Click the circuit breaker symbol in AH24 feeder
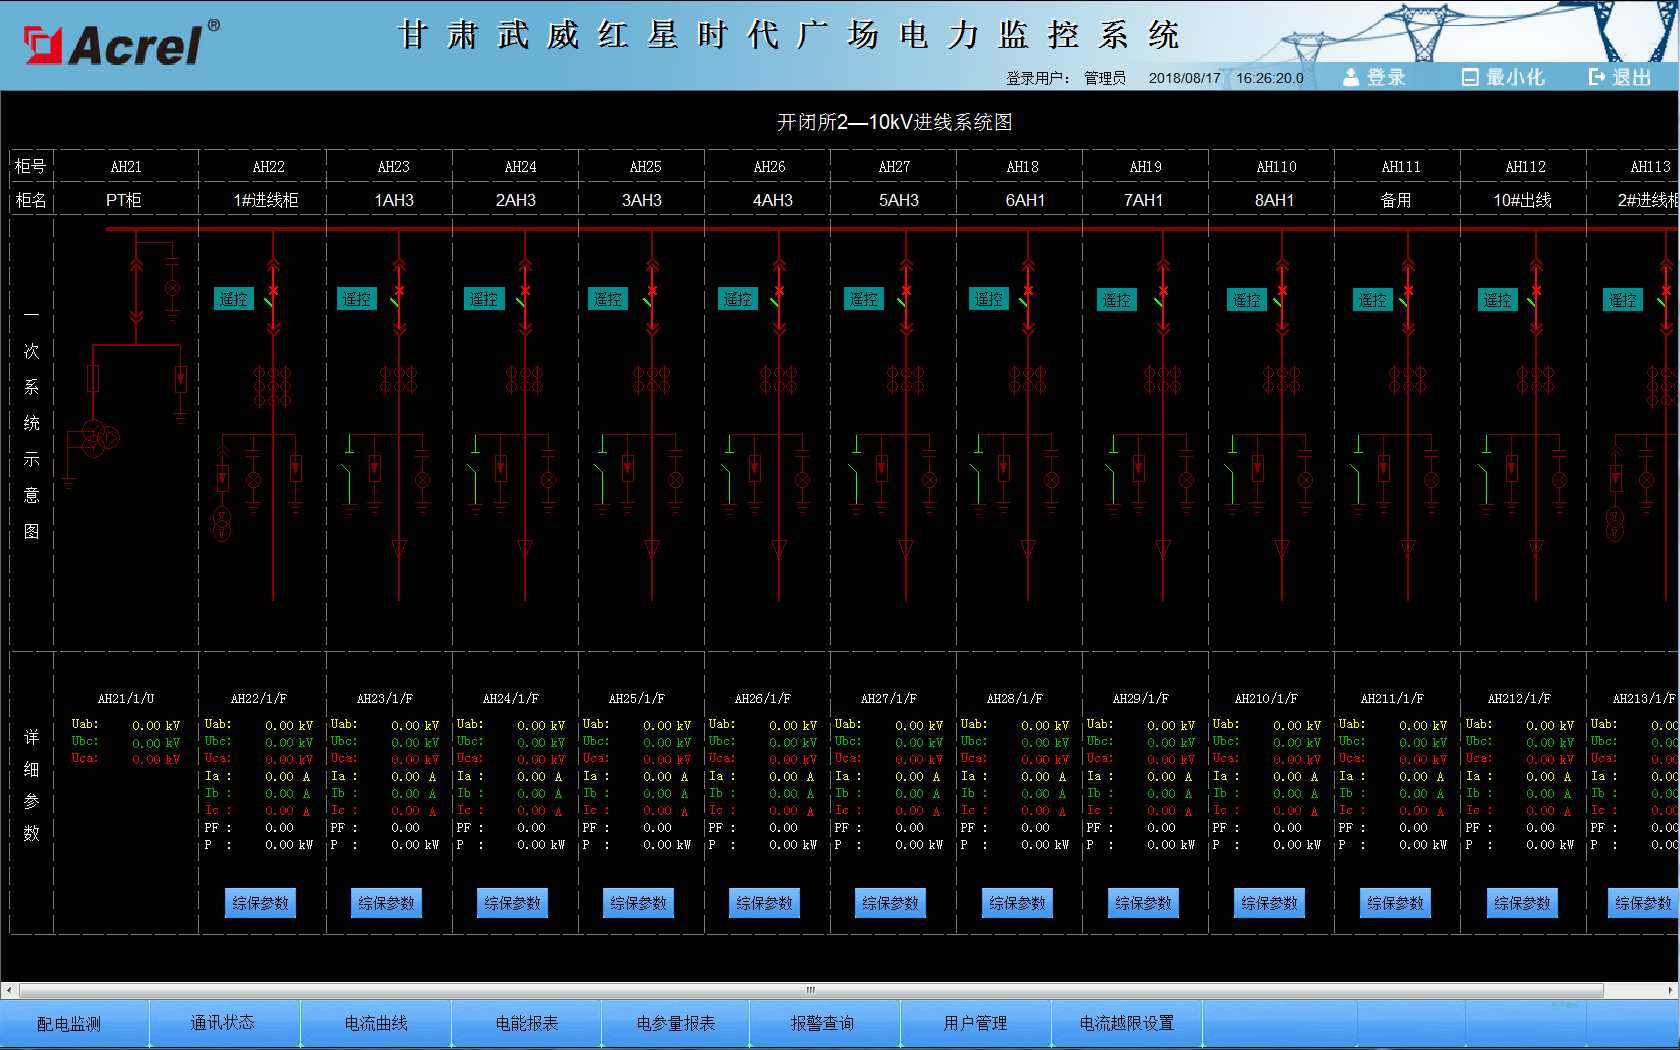This screenshot has height=1050, width=1680. (524, 296)
